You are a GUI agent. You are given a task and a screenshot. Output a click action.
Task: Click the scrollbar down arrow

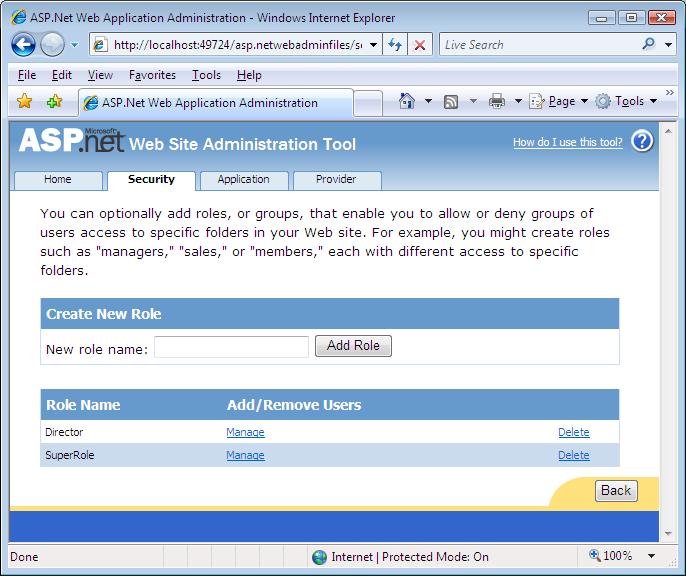coord(668,533)
